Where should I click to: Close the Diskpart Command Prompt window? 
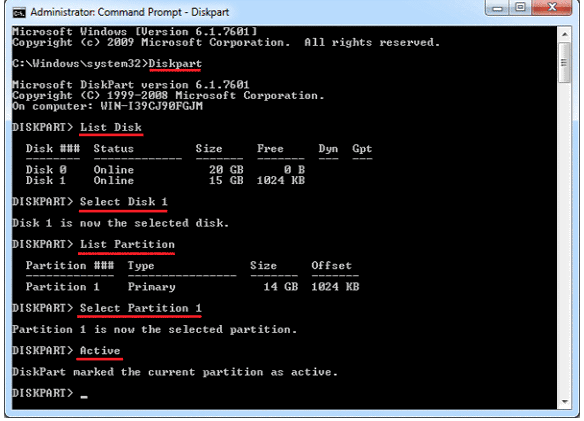pos(552,8)
